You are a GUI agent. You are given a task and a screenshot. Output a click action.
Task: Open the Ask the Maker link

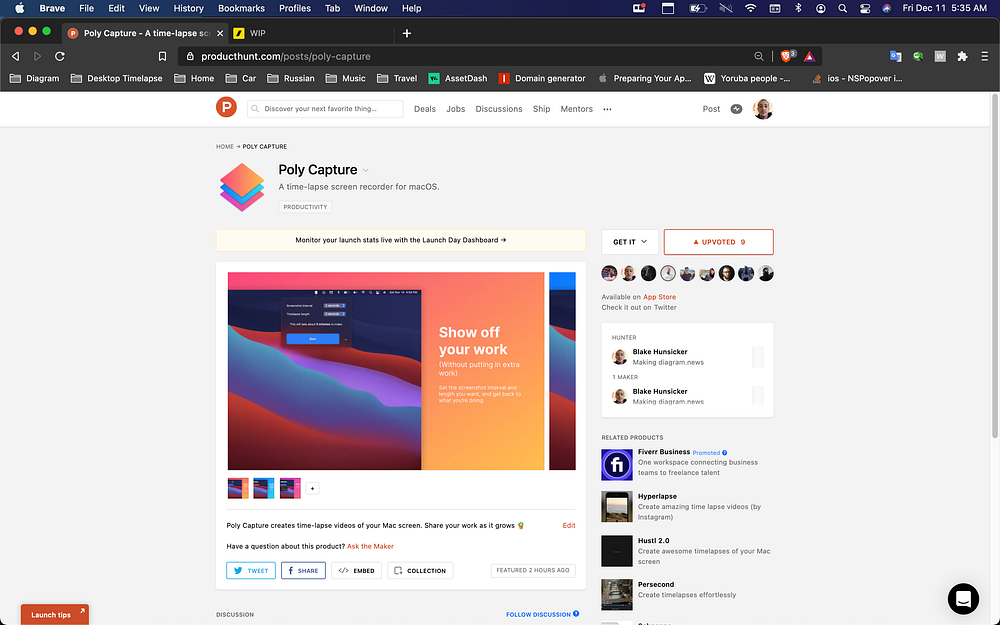370,547
